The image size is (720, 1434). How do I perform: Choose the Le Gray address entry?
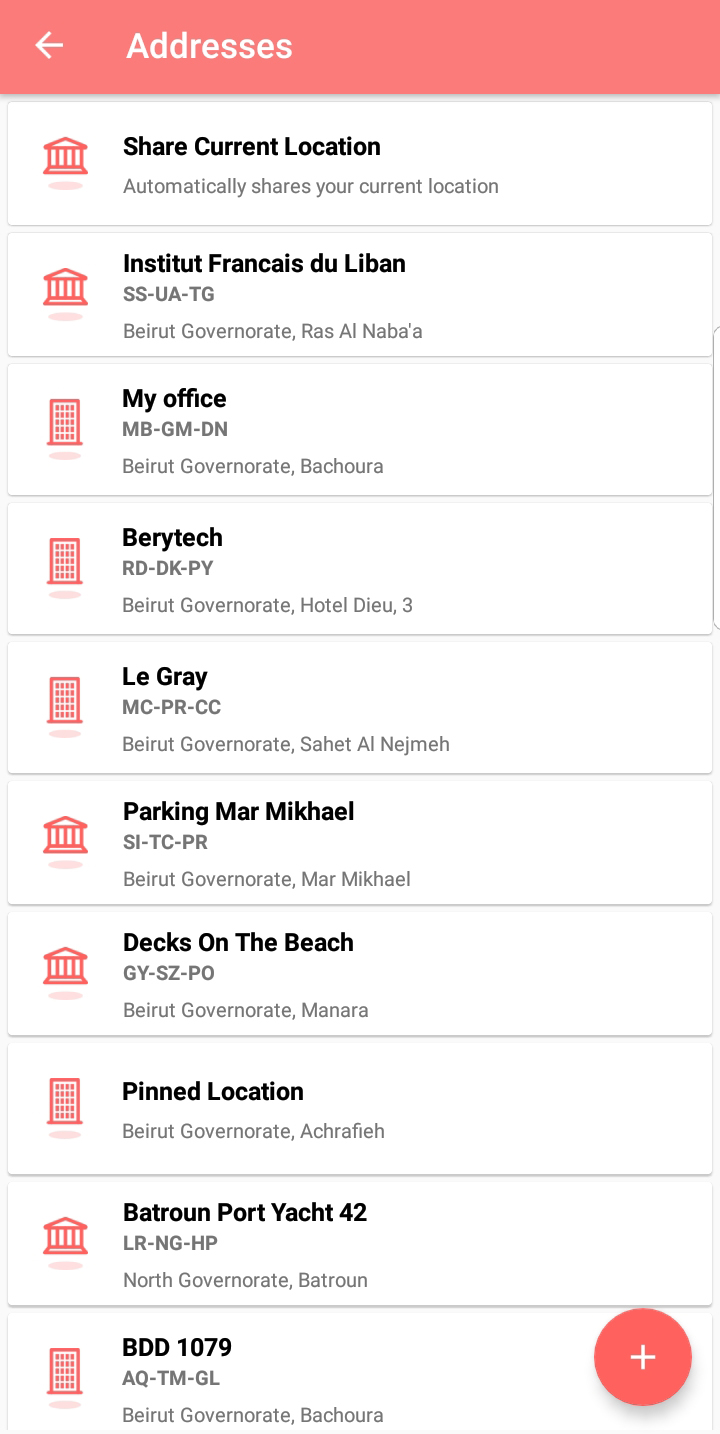coord(164,677)
